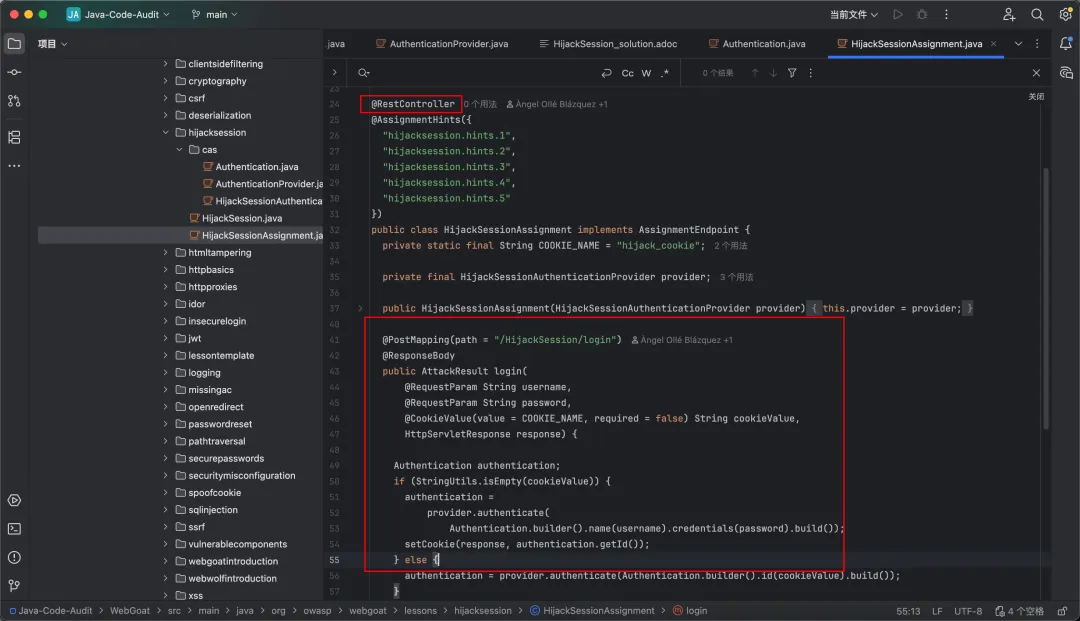Image resolution: width=1080 pixels, height=621 pixels.
Task: Expand folded constructor at line 37
Action: (x=360, y=308)
